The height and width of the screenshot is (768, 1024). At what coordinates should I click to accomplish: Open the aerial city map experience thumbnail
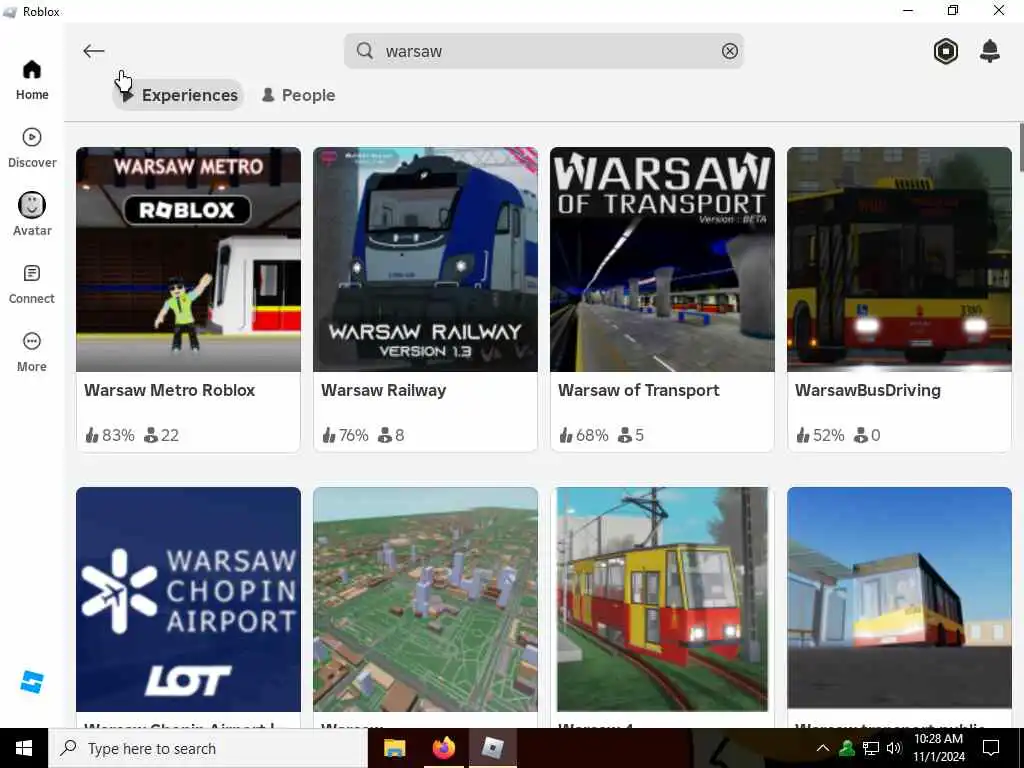coord(425,600)
